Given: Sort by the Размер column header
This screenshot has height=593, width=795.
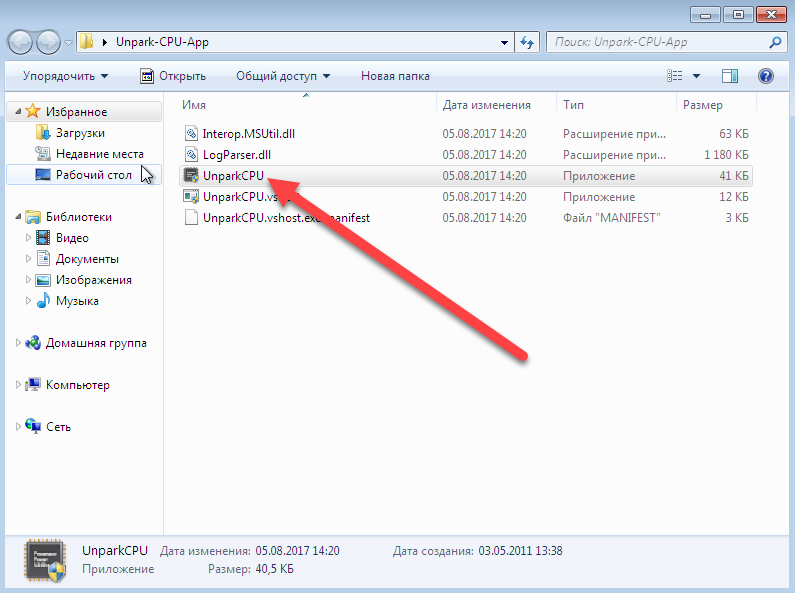Looking at the screenshot, I should [702, 105].
